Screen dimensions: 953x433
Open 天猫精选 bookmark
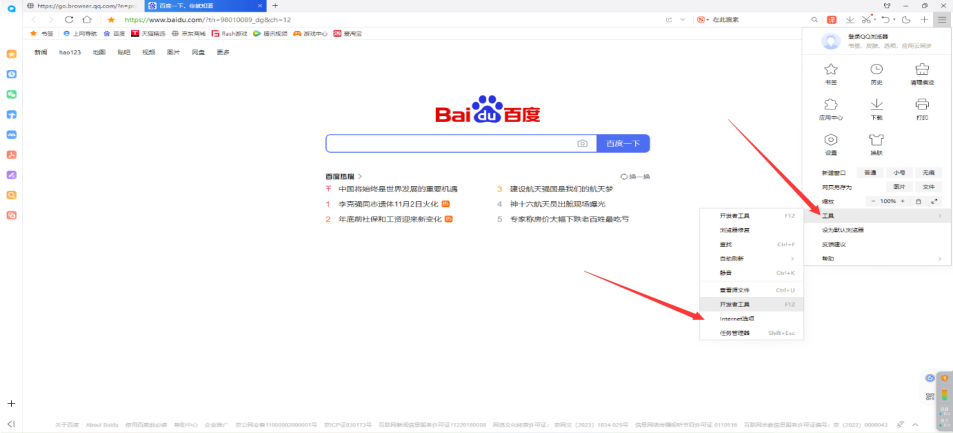point(148,34)
